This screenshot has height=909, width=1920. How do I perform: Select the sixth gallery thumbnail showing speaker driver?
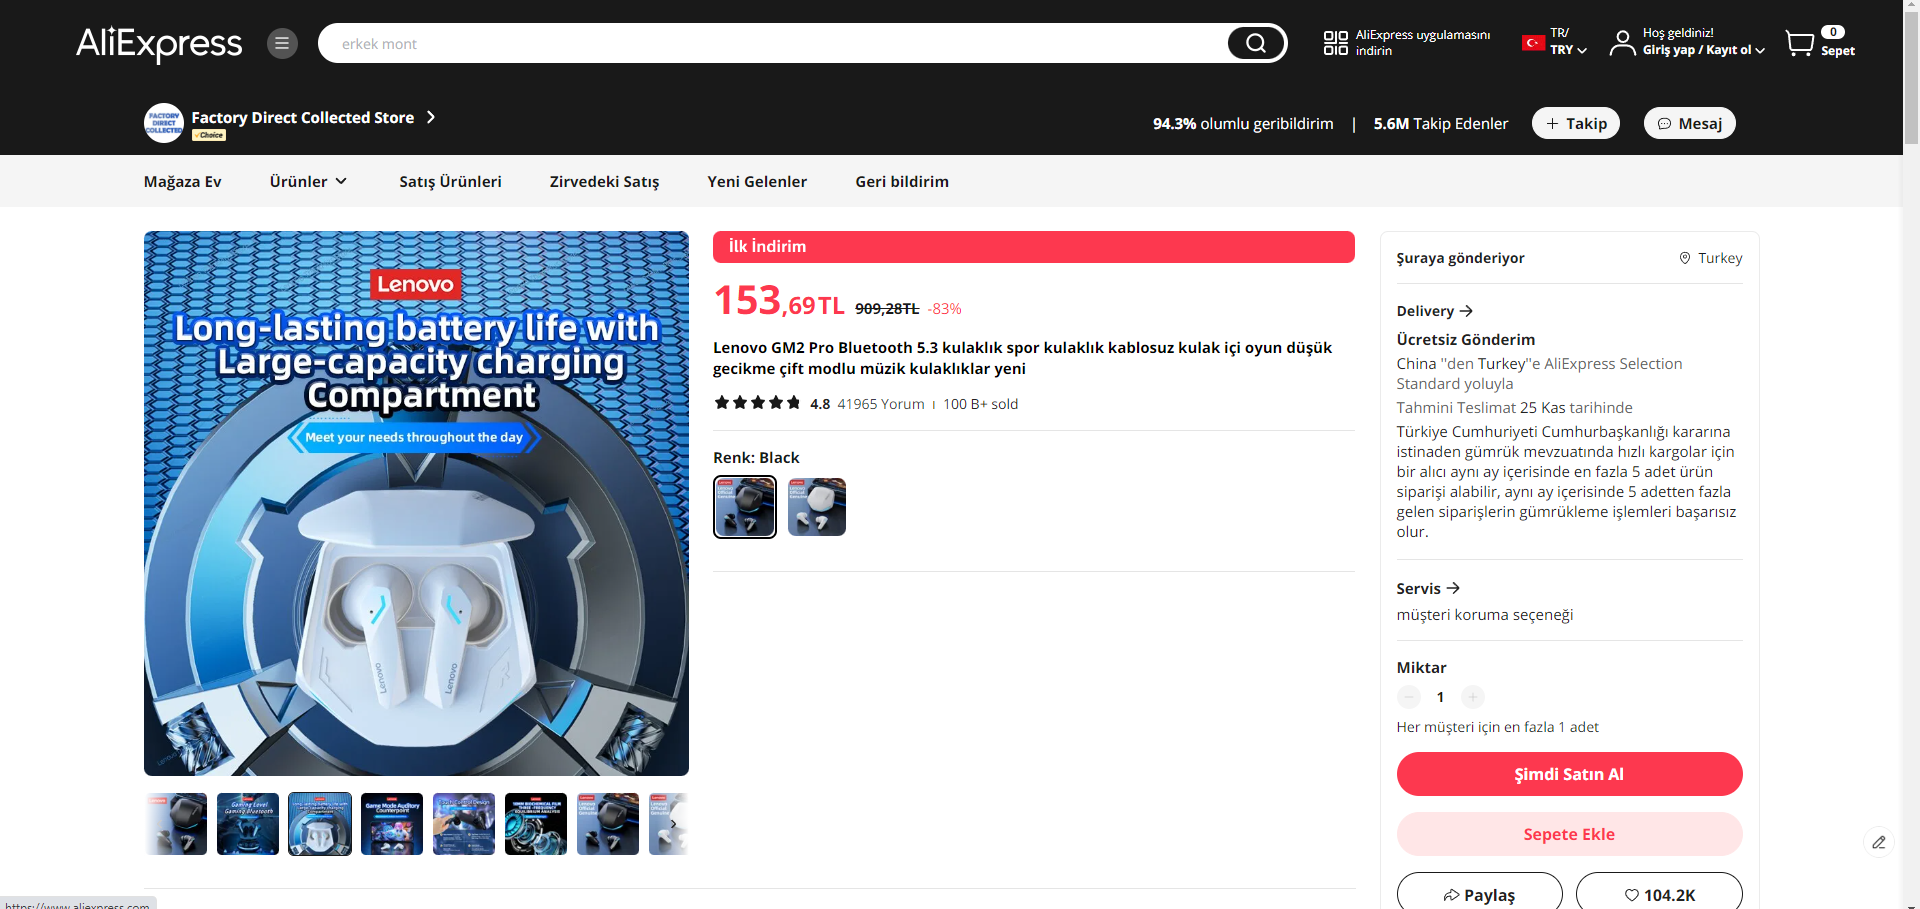coord(536,824)
